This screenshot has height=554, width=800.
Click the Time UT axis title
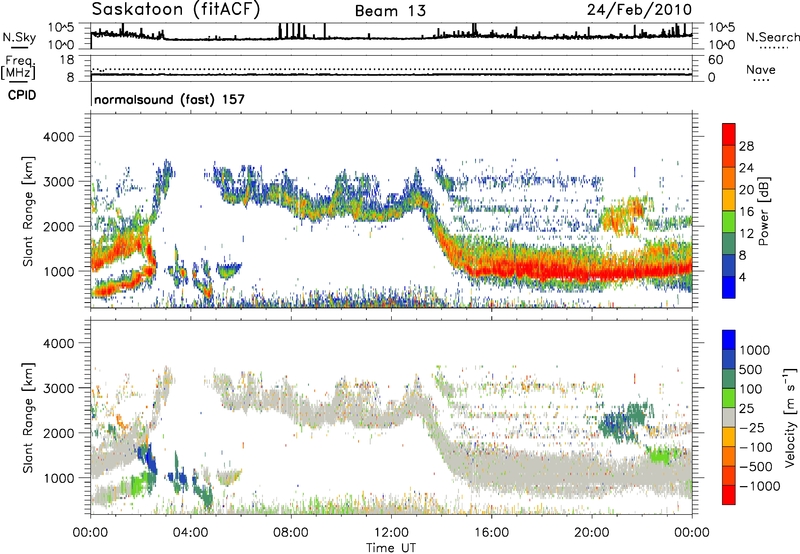(x=391, y=548)
